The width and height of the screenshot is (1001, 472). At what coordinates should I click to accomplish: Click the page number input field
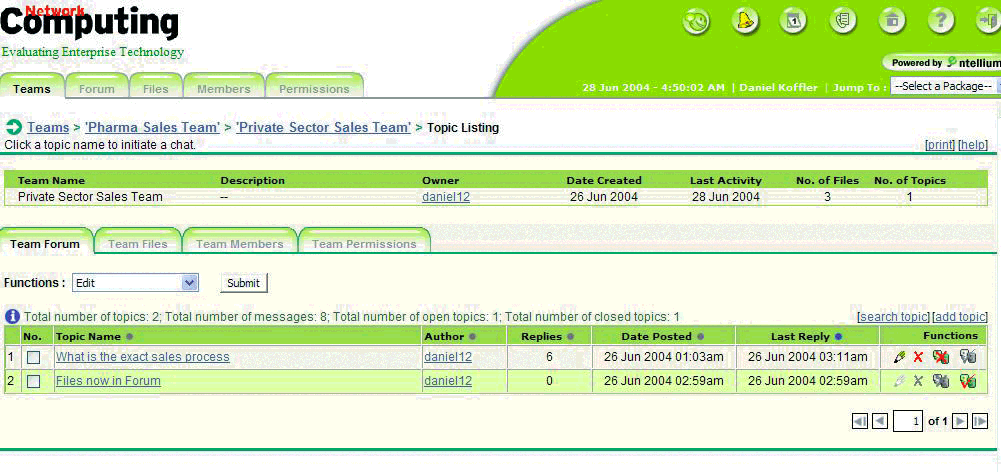tap(908, 422)
